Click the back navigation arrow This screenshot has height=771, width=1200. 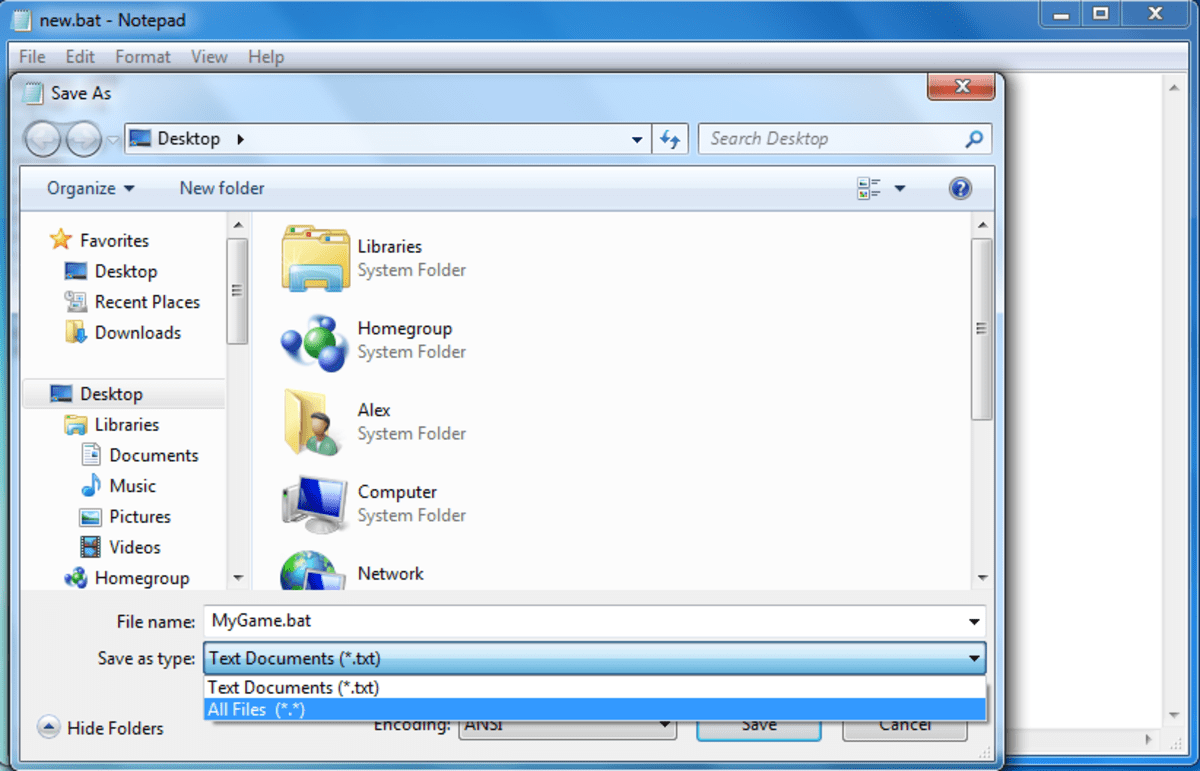42,140
